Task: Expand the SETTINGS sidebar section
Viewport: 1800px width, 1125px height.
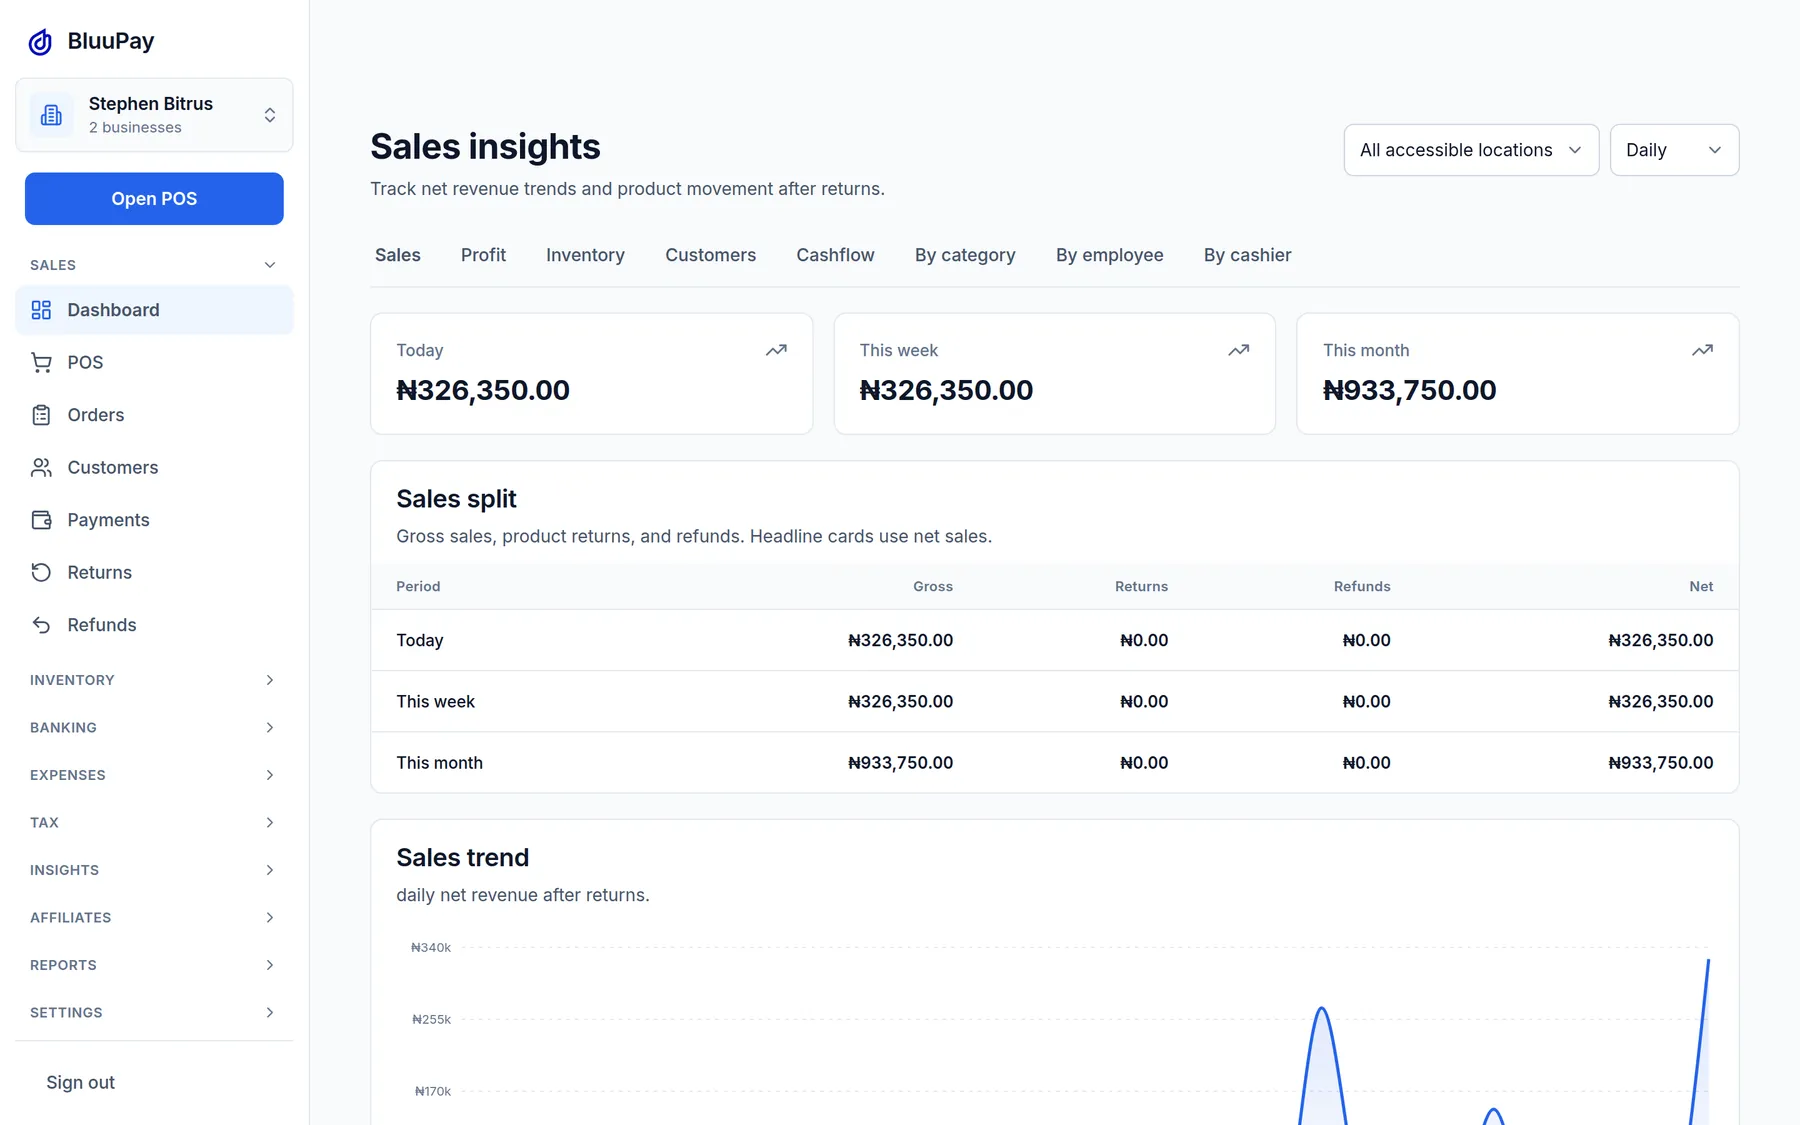Action: pyautogui.click(x=154, y=1012)
